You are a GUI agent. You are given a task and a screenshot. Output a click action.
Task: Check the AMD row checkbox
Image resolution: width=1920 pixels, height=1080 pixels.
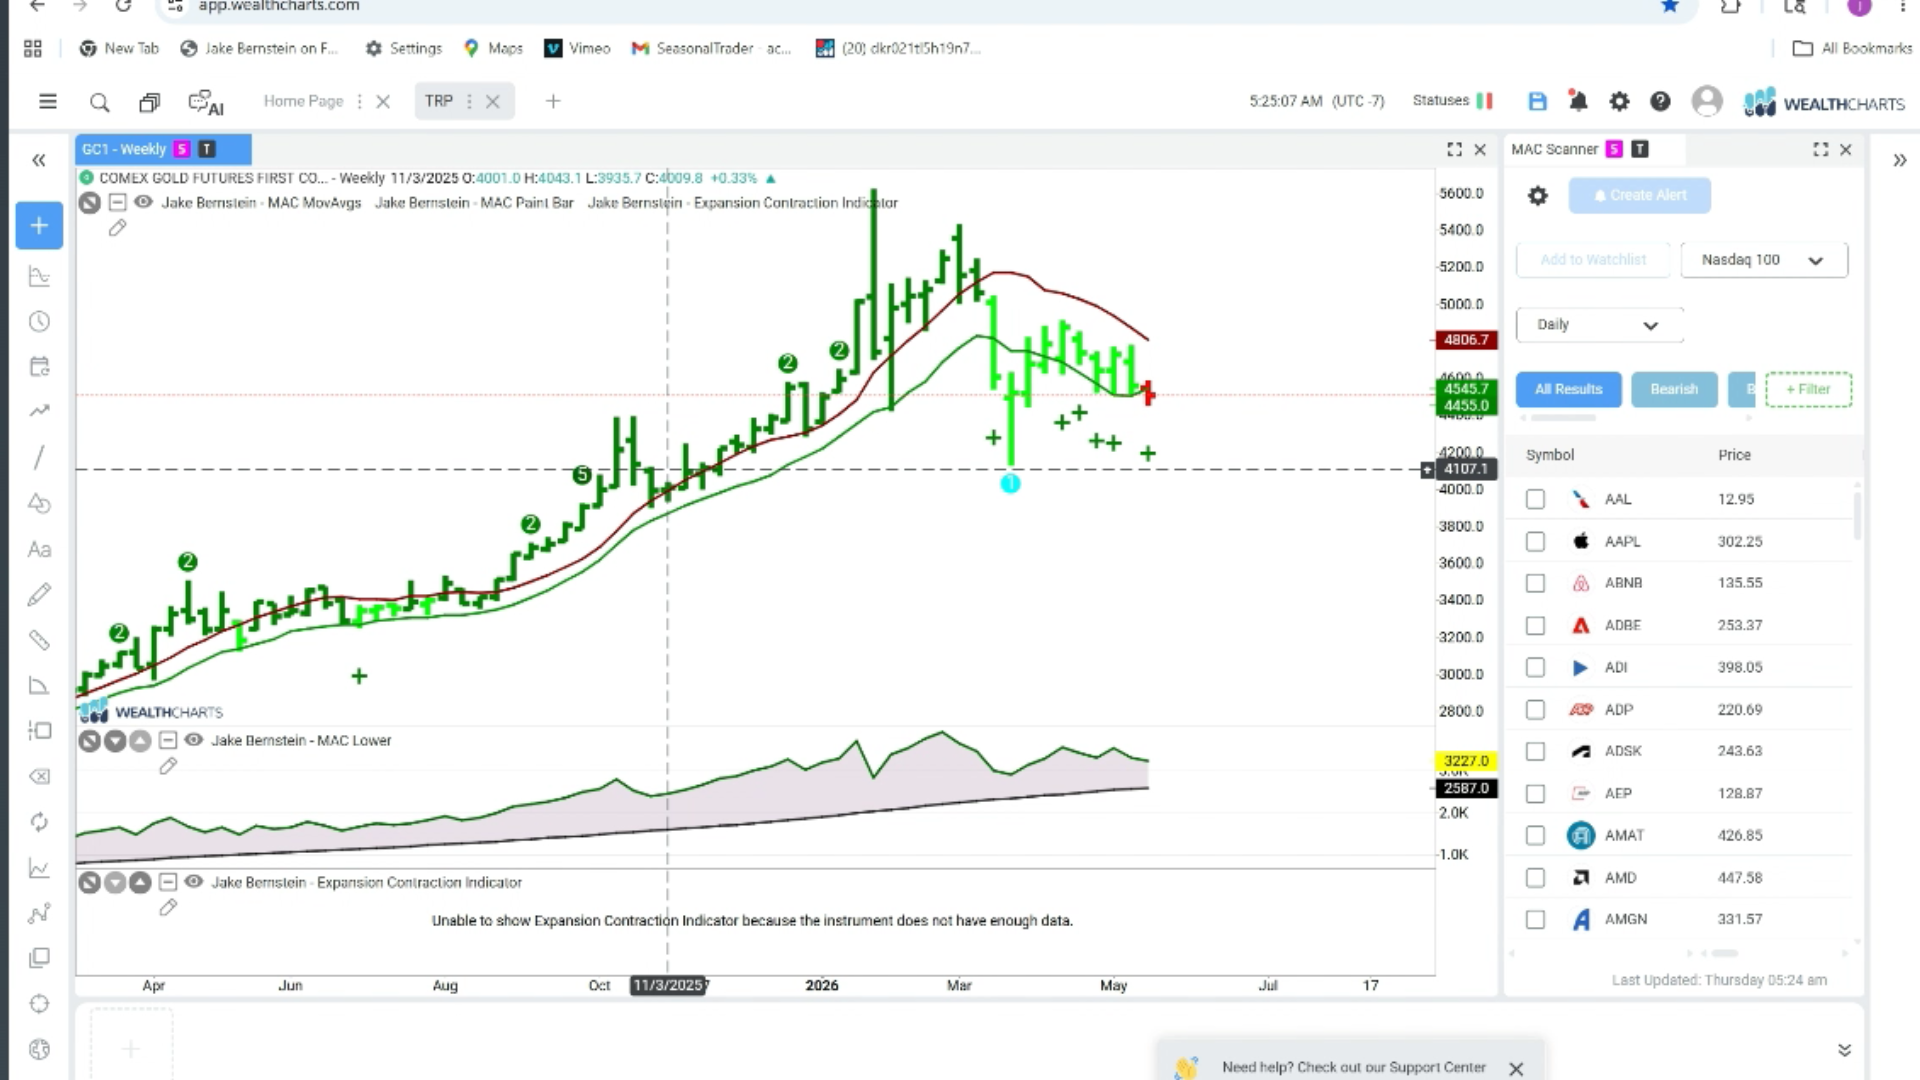tap(1535, 877)
